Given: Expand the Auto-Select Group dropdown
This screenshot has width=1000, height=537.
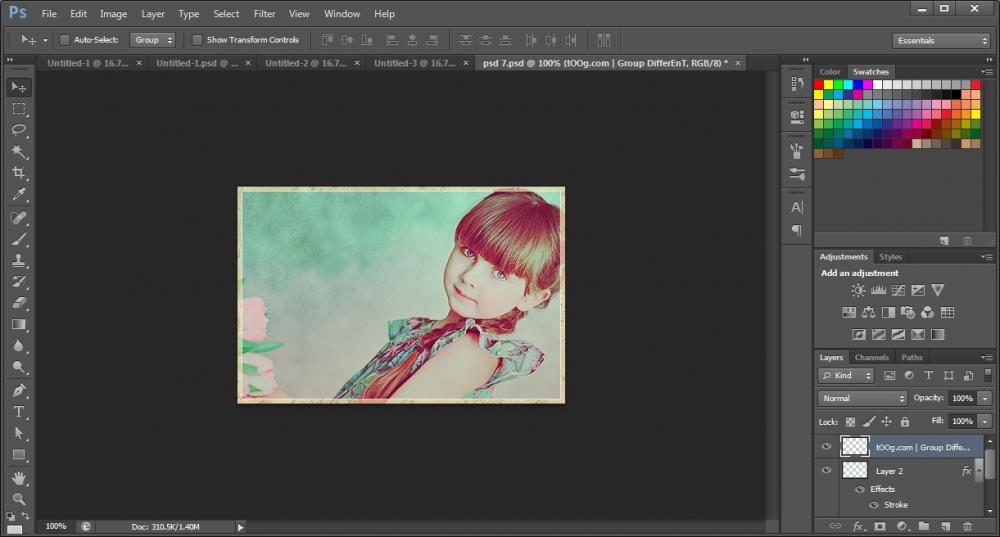Looking at the screenshot, I should pyautogui.click(x=153, y=40).
